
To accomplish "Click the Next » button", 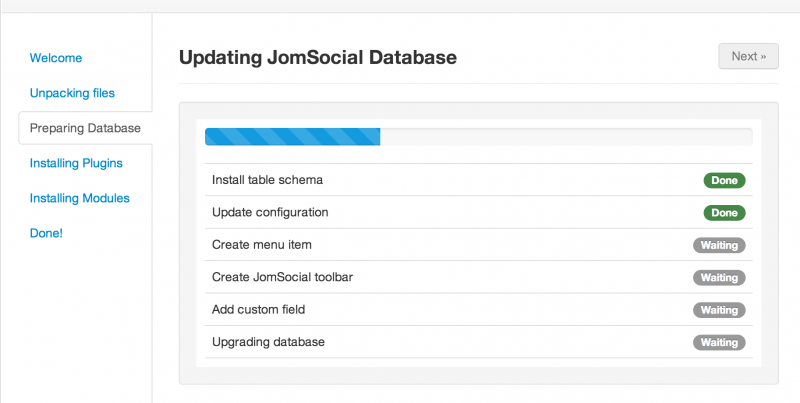I will pyautogui.click(x=748, y=56).
